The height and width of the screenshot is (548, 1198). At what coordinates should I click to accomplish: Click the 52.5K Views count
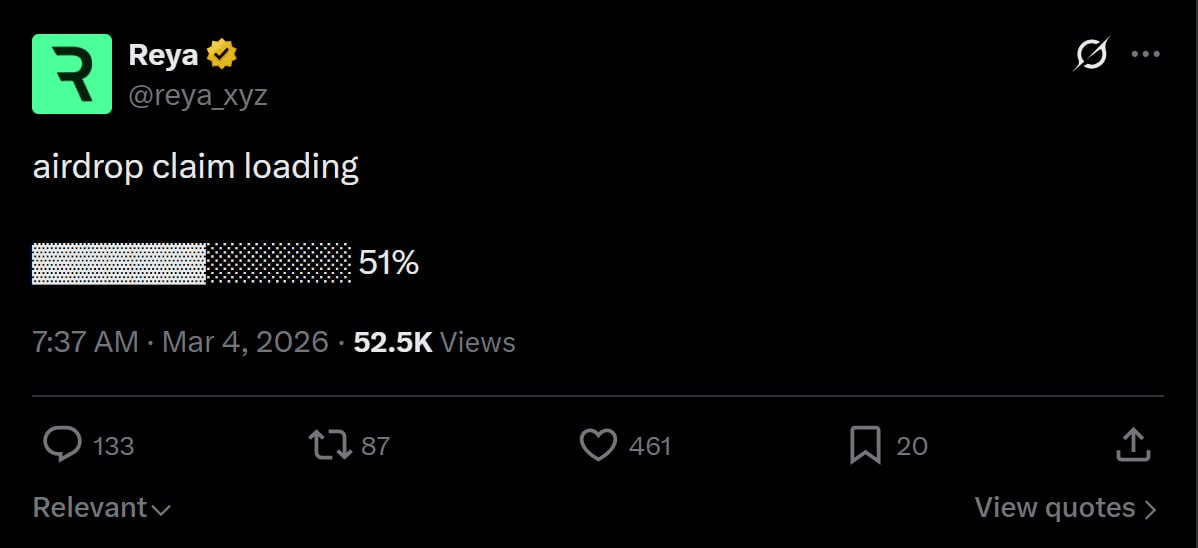(434, 342)
